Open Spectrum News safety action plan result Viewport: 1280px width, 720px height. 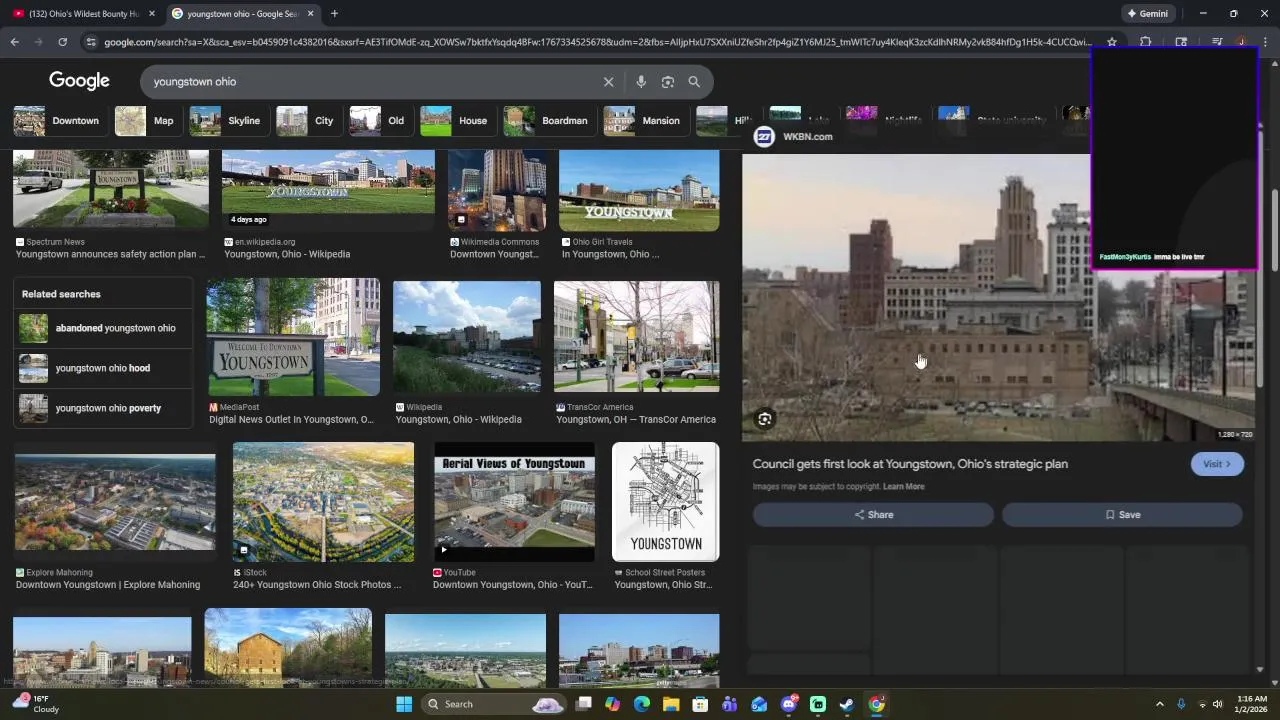coord(110,254)
